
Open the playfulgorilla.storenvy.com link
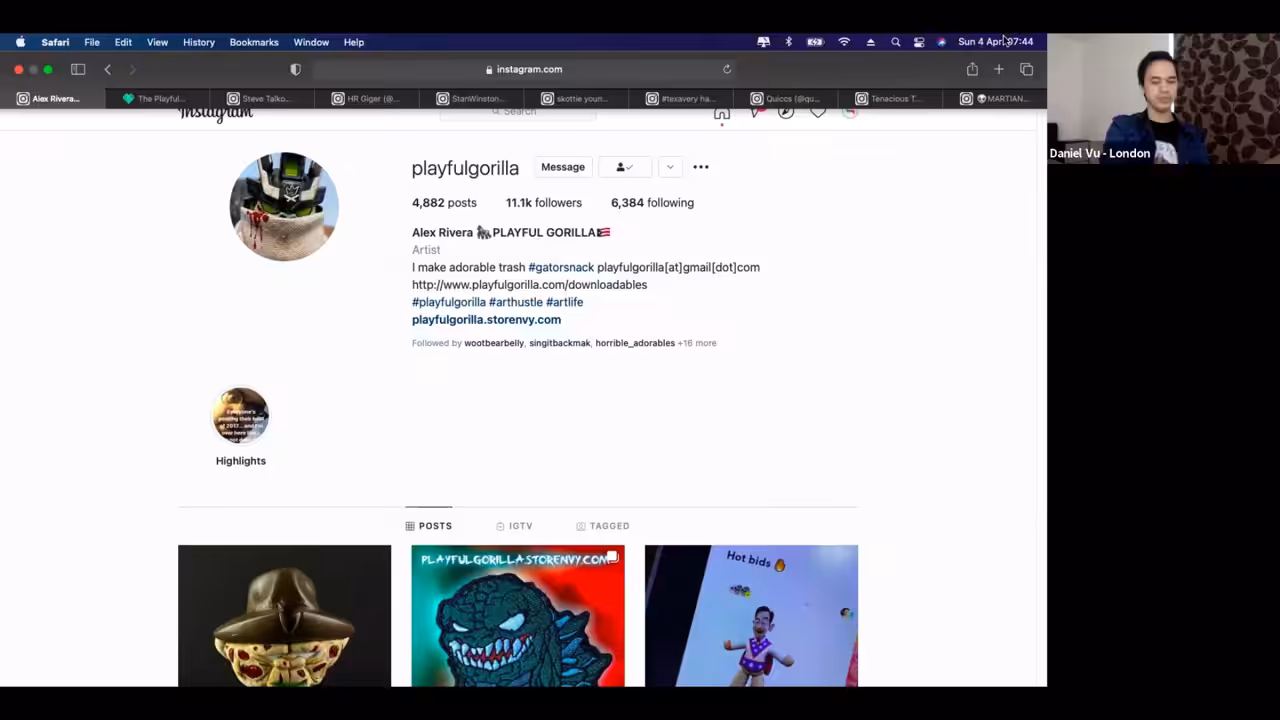point(486,320)
